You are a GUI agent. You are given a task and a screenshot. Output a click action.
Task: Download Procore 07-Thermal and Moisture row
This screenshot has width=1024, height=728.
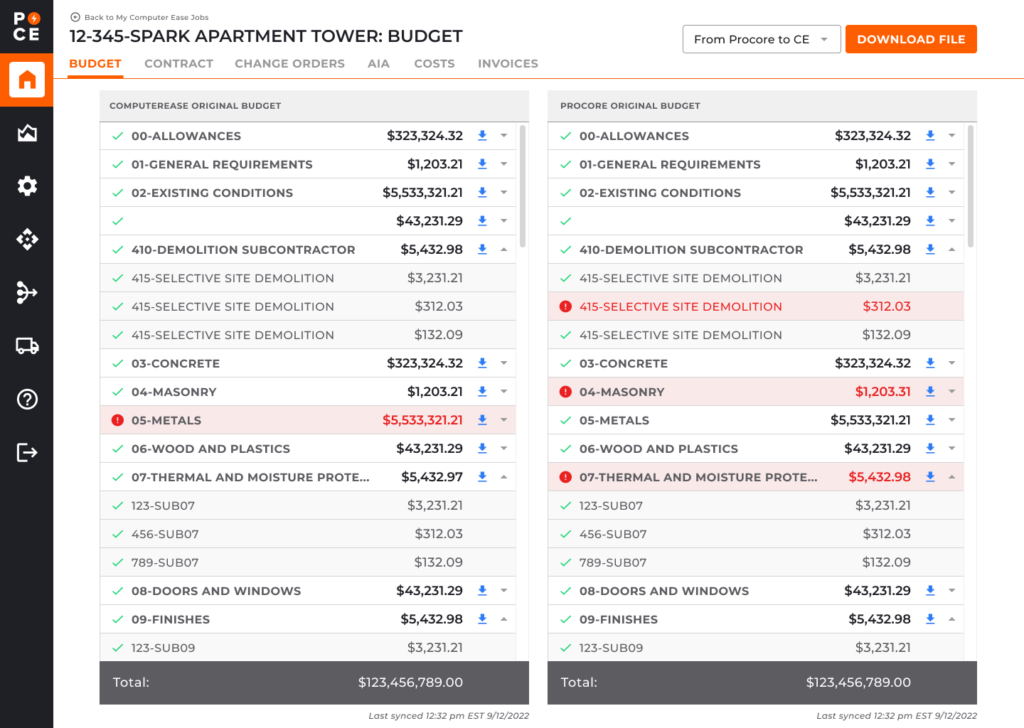pyautogui.click(x=930, y=477)
